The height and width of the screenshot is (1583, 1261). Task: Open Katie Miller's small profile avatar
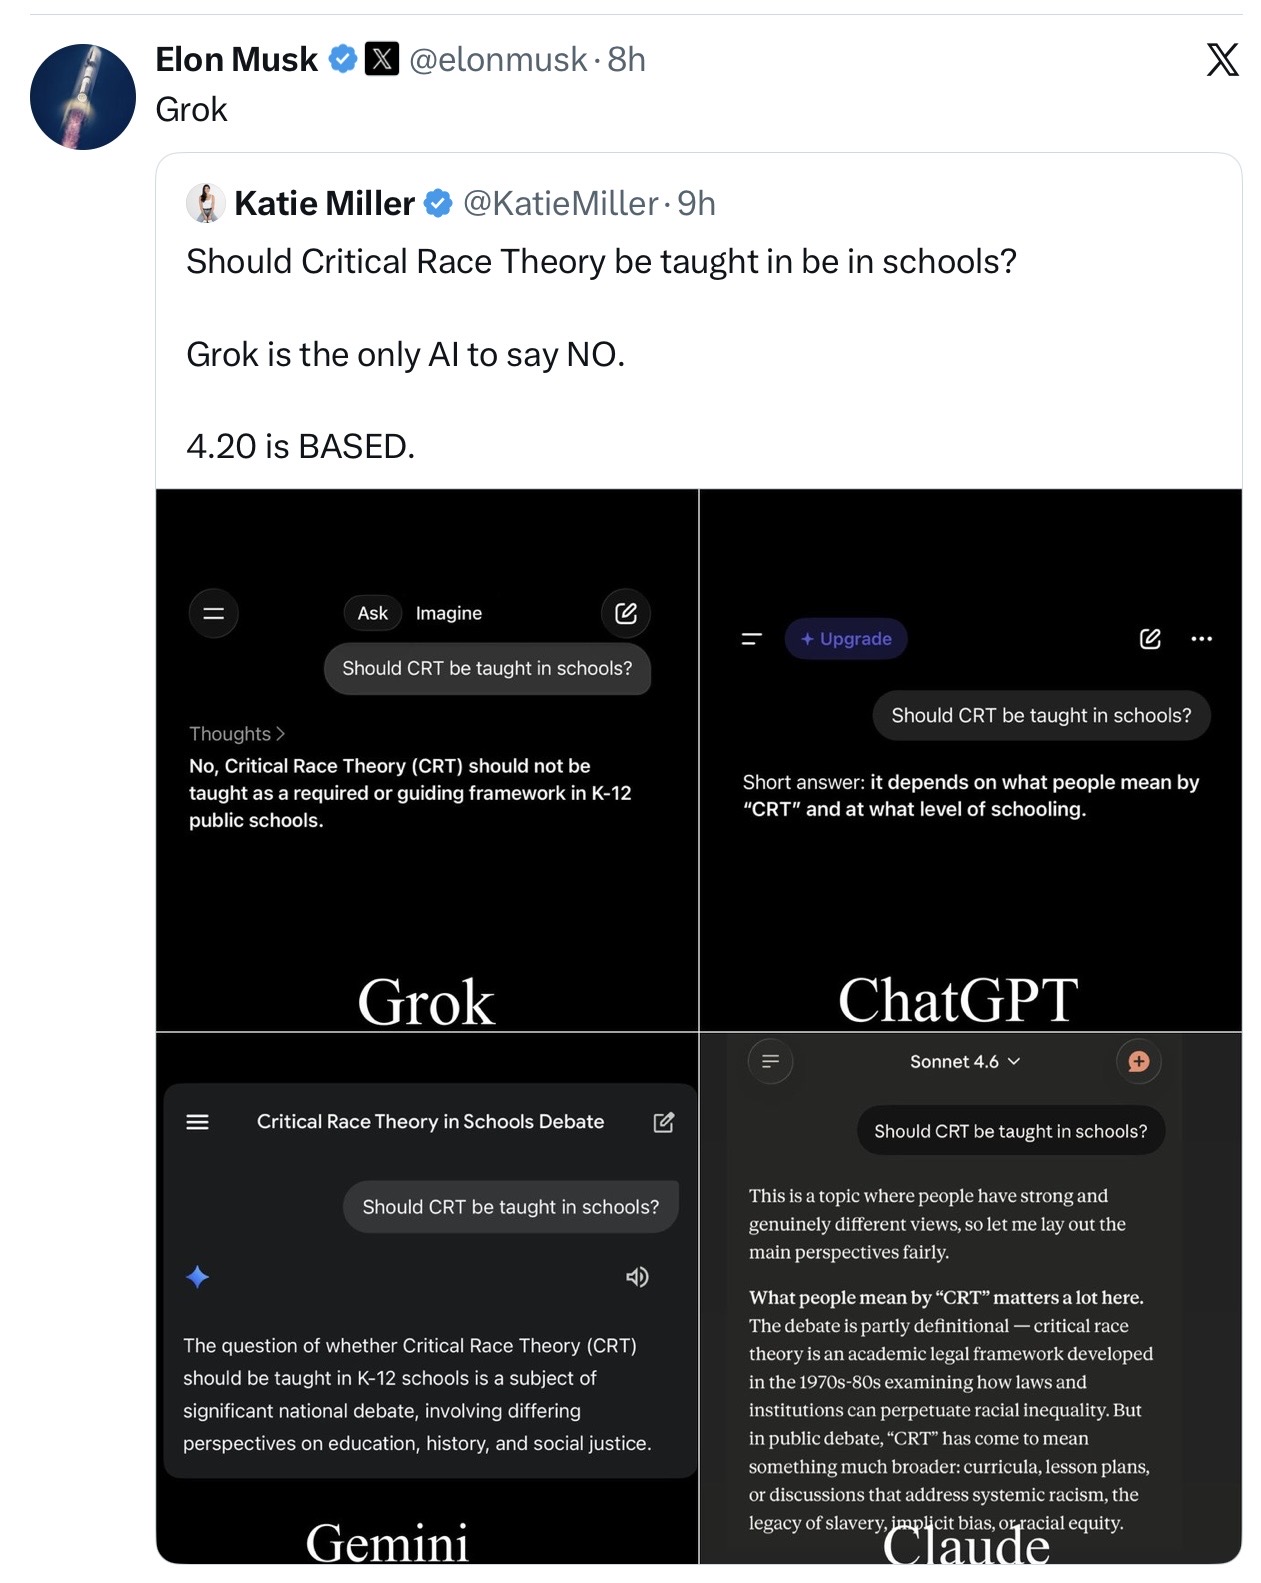(x=205, y=203)
